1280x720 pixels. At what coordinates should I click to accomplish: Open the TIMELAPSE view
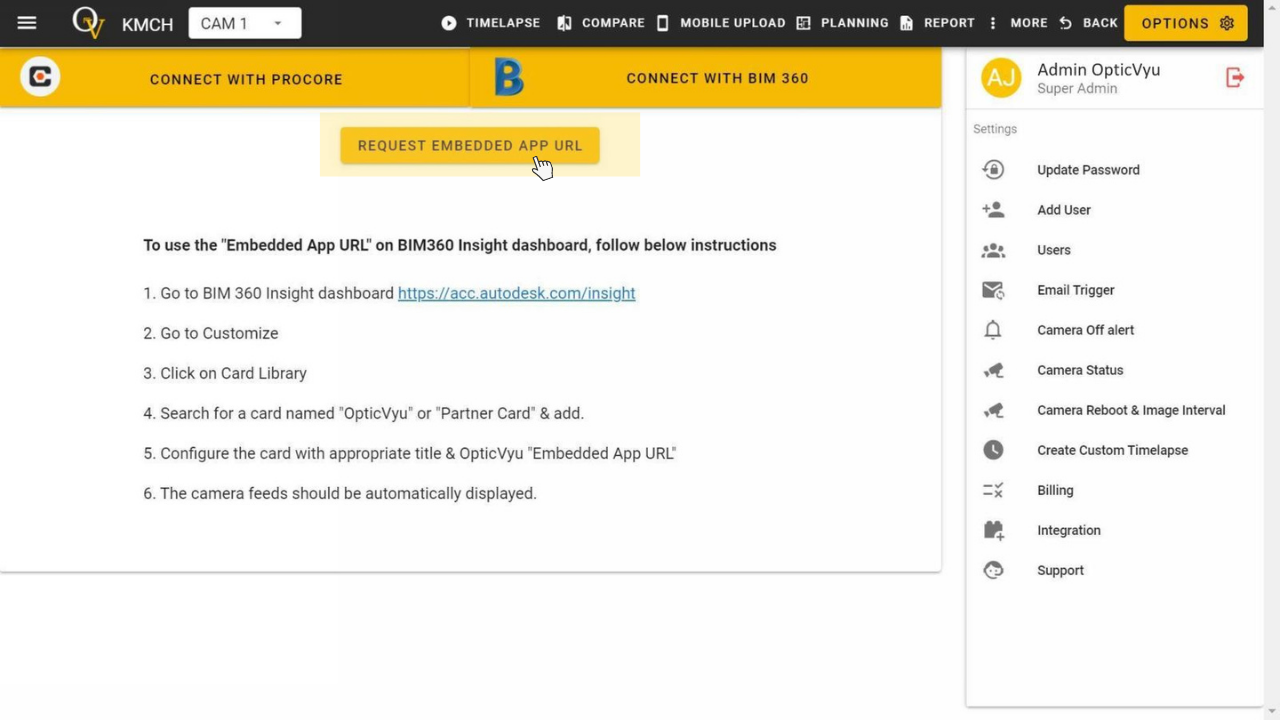point(503,23)
